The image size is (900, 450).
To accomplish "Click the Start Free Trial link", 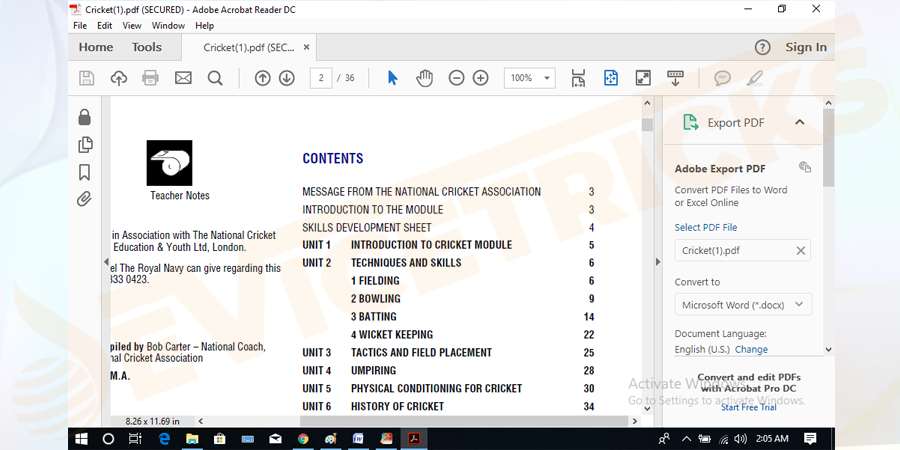I will pyautogui.click(x=748, y=407).
